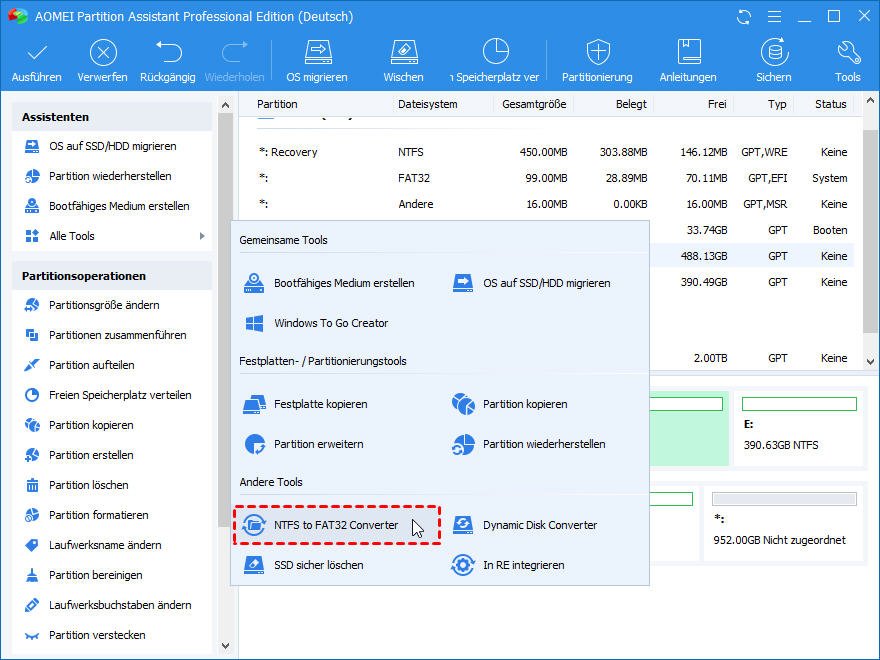Select the 952.00GB Nicht zugeordnet block
Viewport: 880px width, 660px height.
pyautogui.click(x=784, y=524)
